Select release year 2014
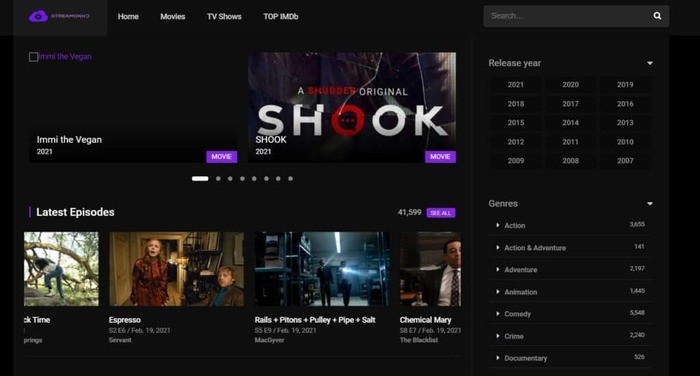The image size is (700, 376). (571, 122)
